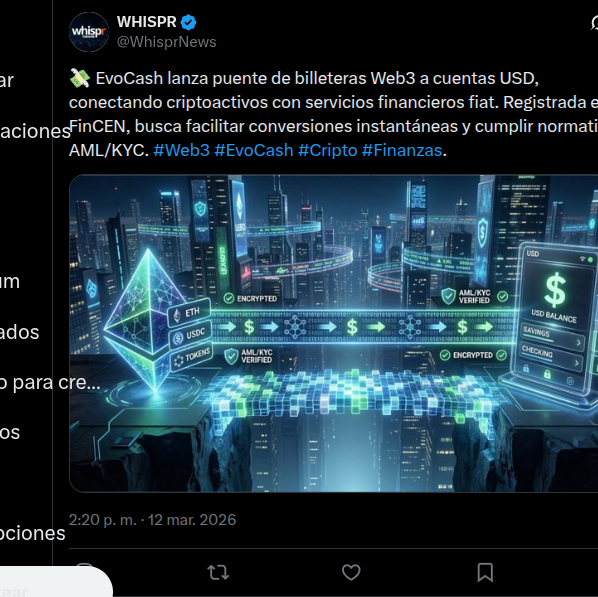Like the post with the heart icon

[351, 572]
